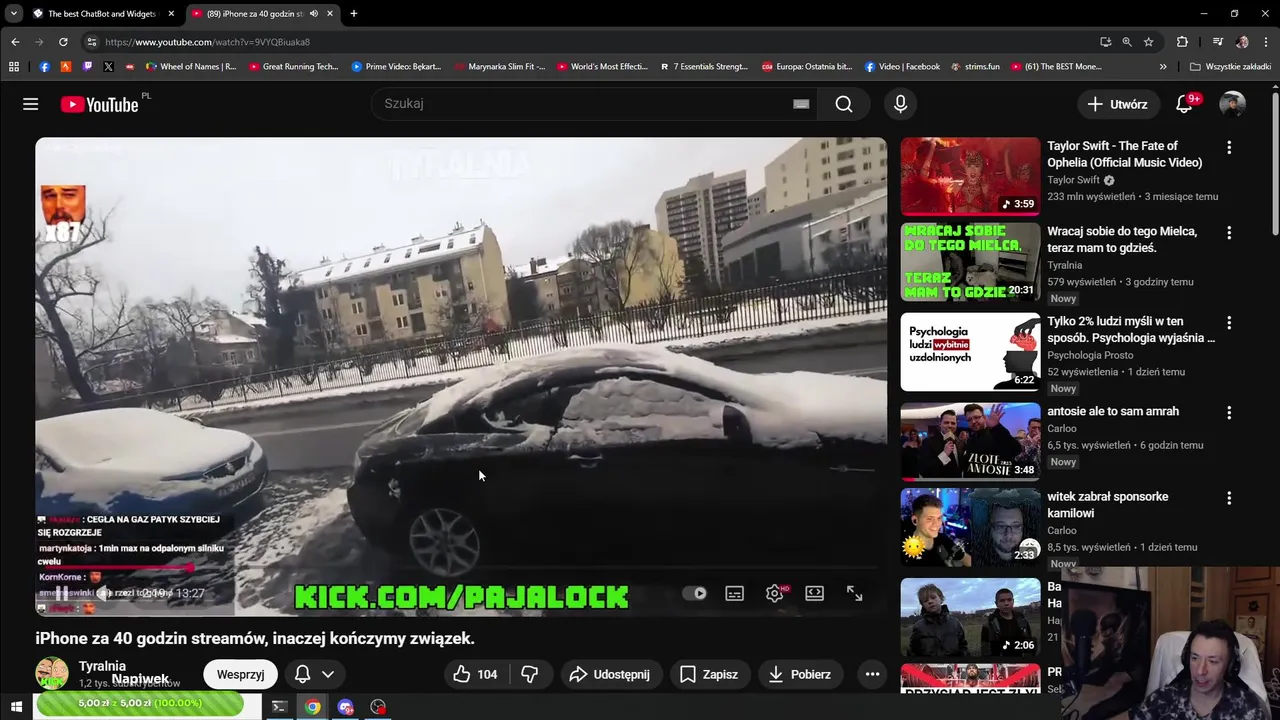Viewport: 1280px width, 720px height.
Task: Select the iPhone za 40 godzin YouTube tab
Action: tap(254, 14)
